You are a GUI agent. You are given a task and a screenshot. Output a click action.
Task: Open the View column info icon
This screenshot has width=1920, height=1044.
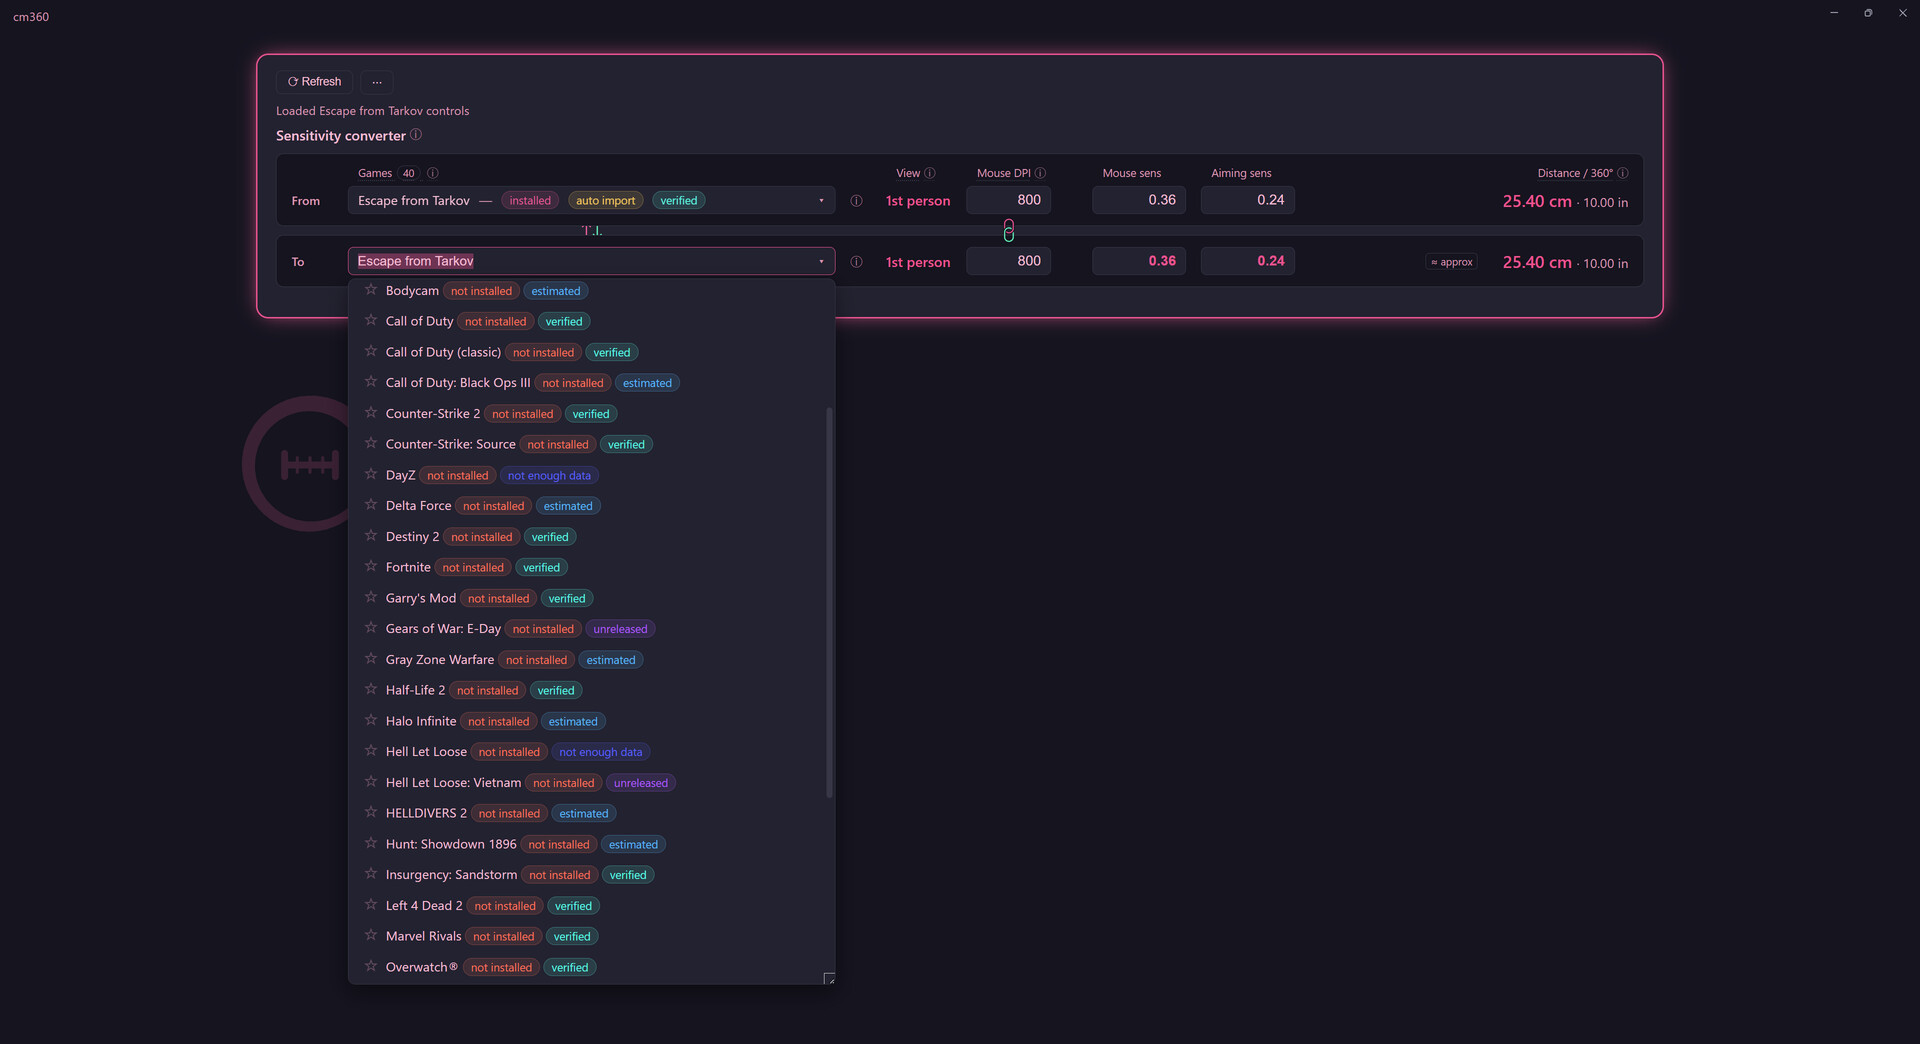pos(930,173)
